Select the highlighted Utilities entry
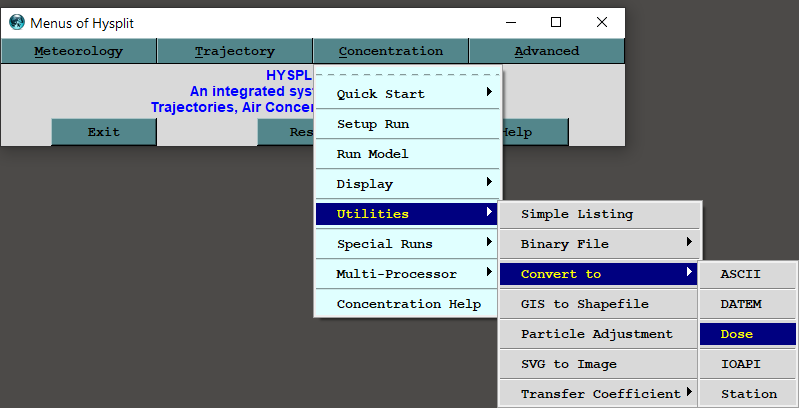This screenshot has height=408, width=799. click(407, 214)
